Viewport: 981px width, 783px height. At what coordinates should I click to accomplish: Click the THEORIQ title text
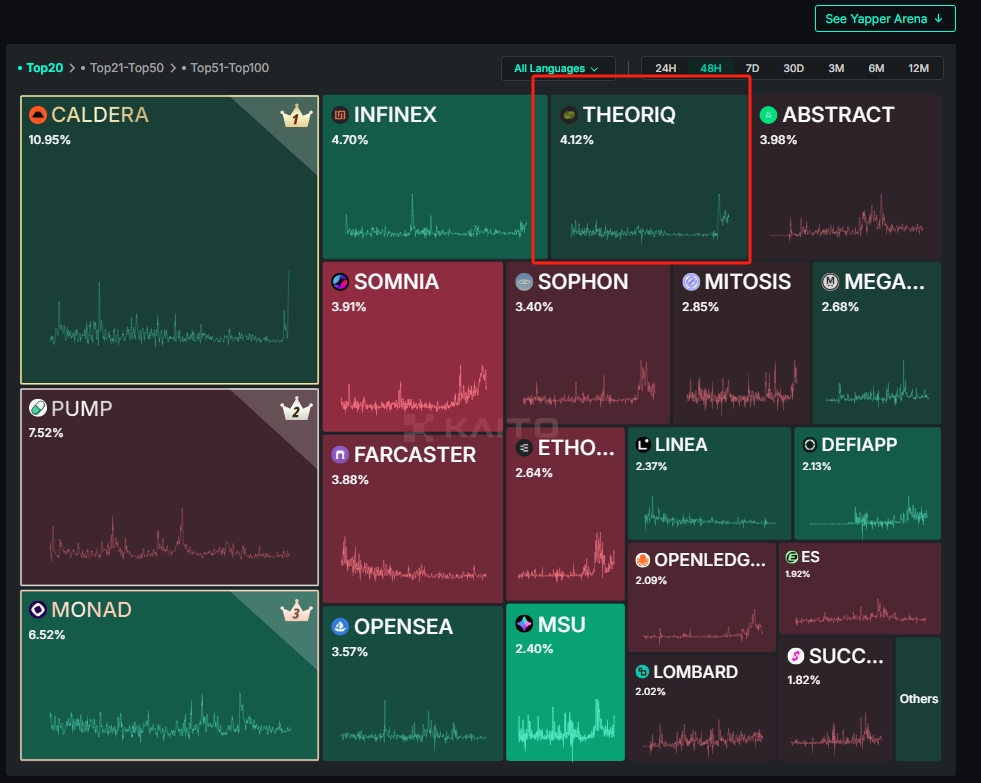click(629, 114)
